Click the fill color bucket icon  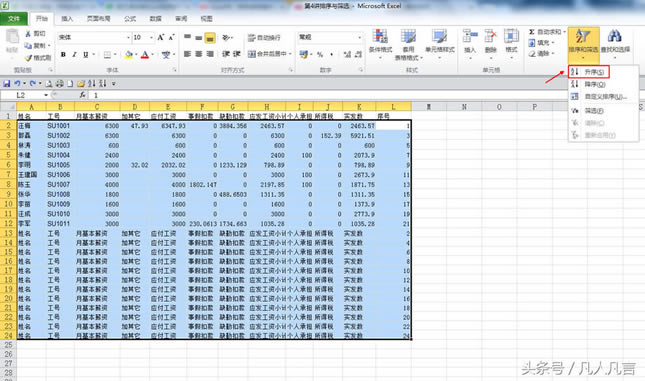coord(129,54)
